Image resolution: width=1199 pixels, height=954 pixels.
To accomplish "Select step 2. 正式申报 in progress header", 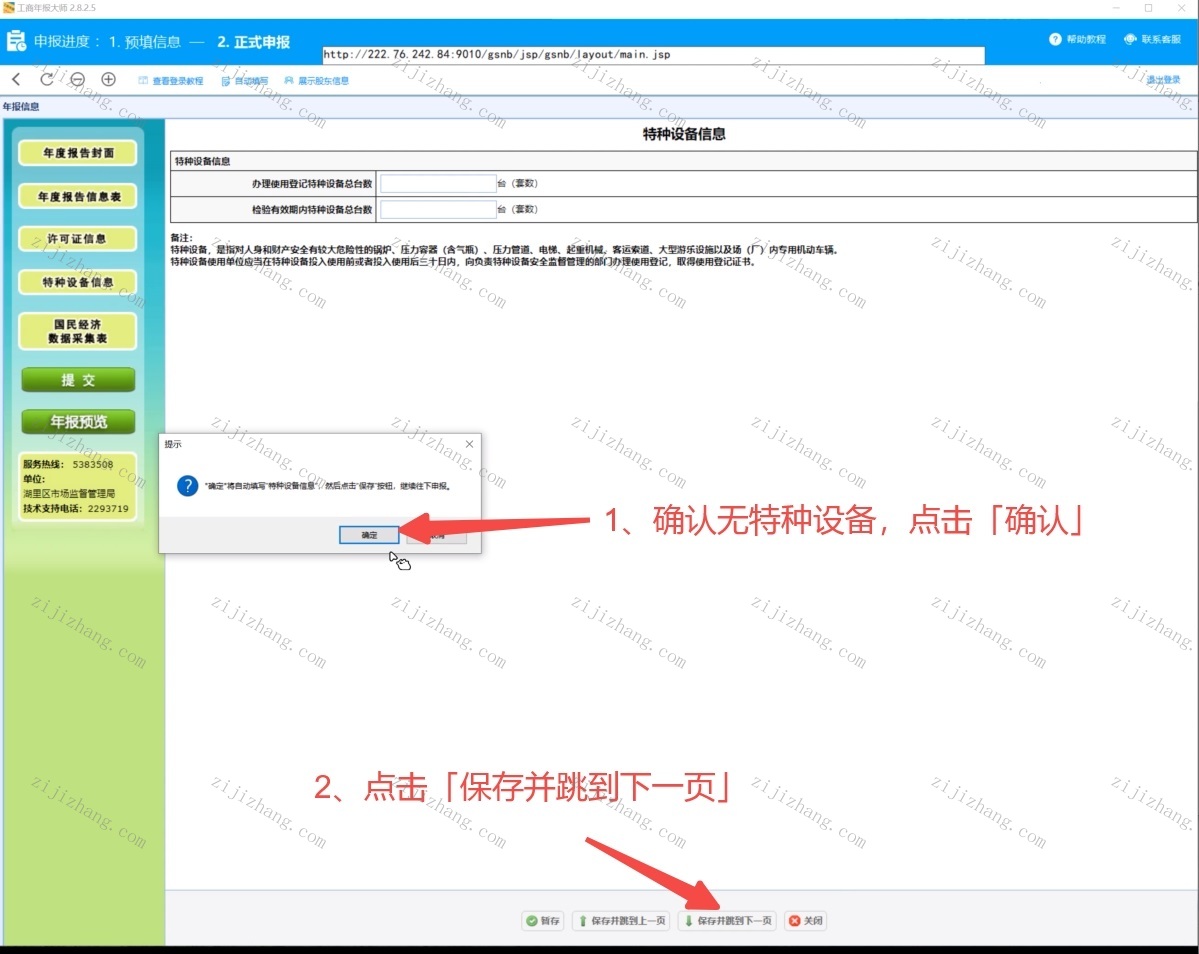I will tap(253, 41).
